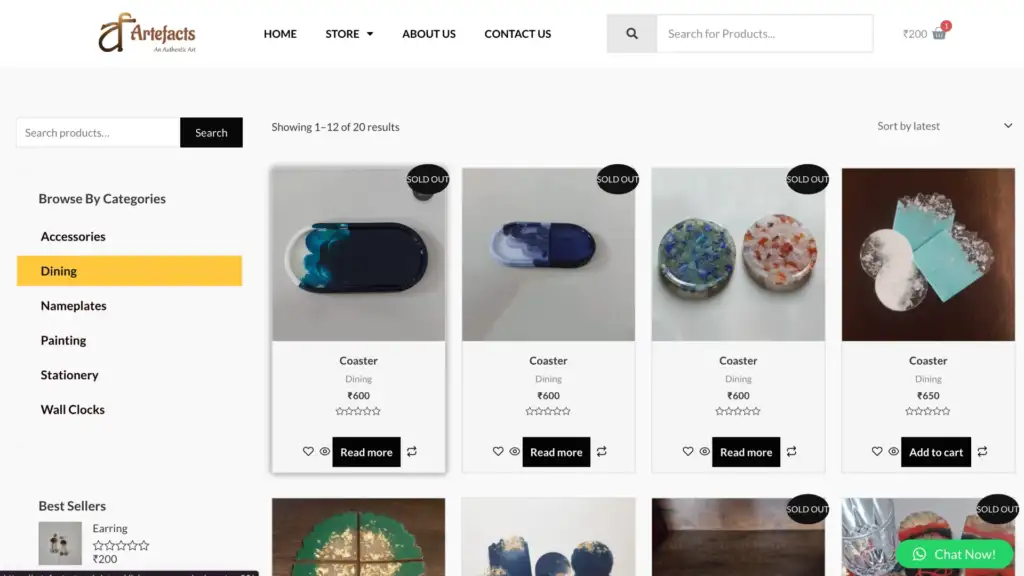This screenshot has height=576, width=1024.
Task: Add the ₹650 Coaster to cart
Action: tap(935, 451)
